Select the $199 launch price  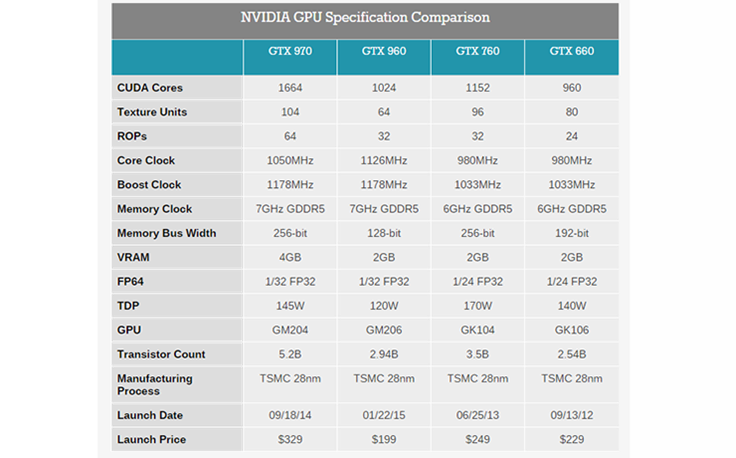384,440
